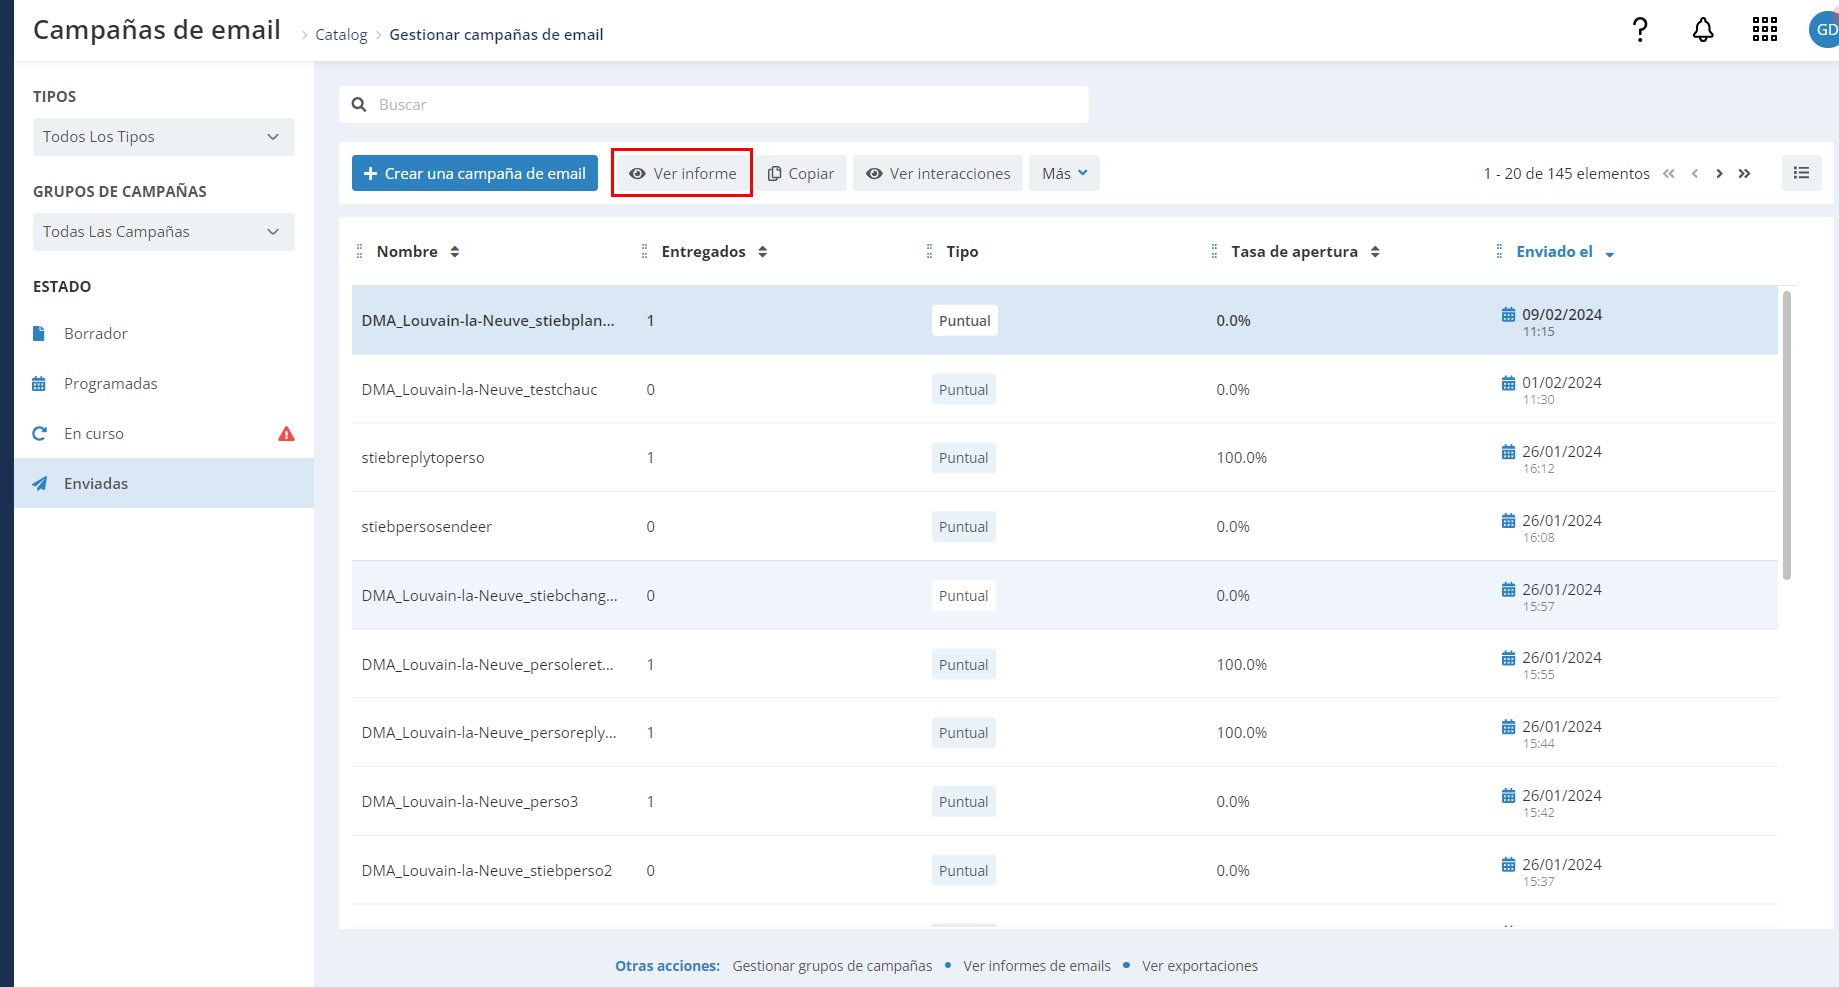Click the calendar icon next to 26/01/2024 16:12
This screenshot has width=1839, height=987.
[x=1508, y=452]
